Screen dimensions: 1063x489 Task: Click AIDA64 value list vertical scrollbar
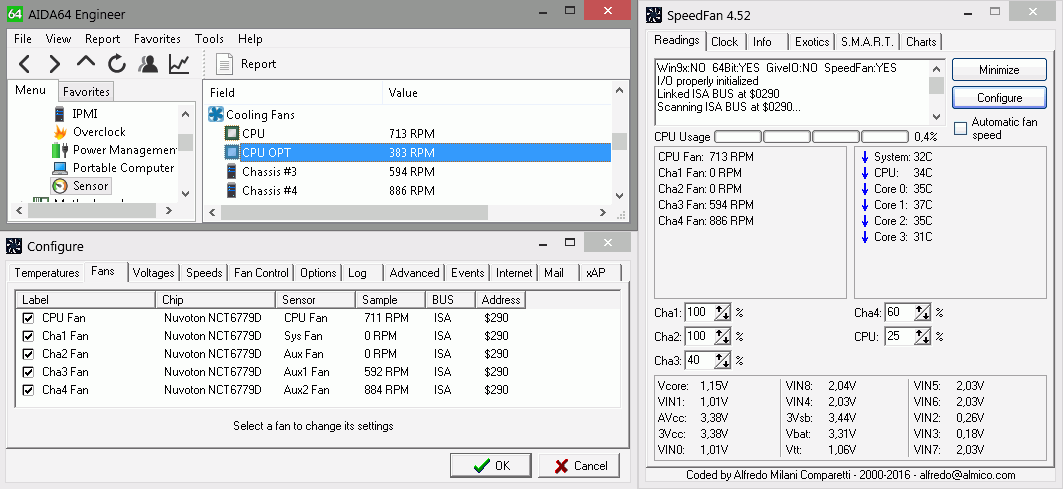pyautogui.click(x=619, y=142)
